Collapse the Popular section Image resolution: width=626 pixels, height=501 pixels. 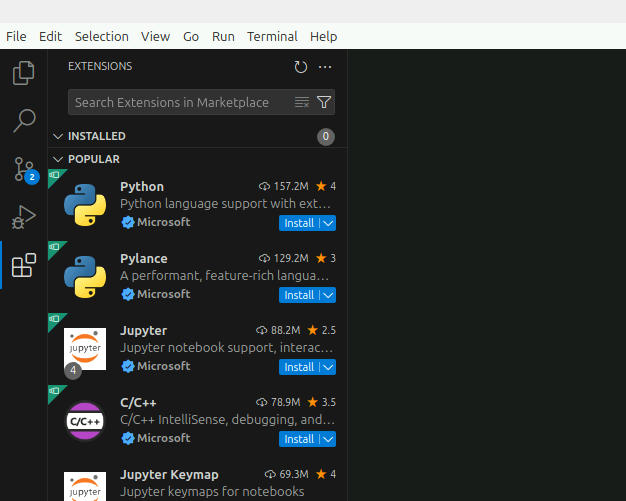(x=58, y=159)
